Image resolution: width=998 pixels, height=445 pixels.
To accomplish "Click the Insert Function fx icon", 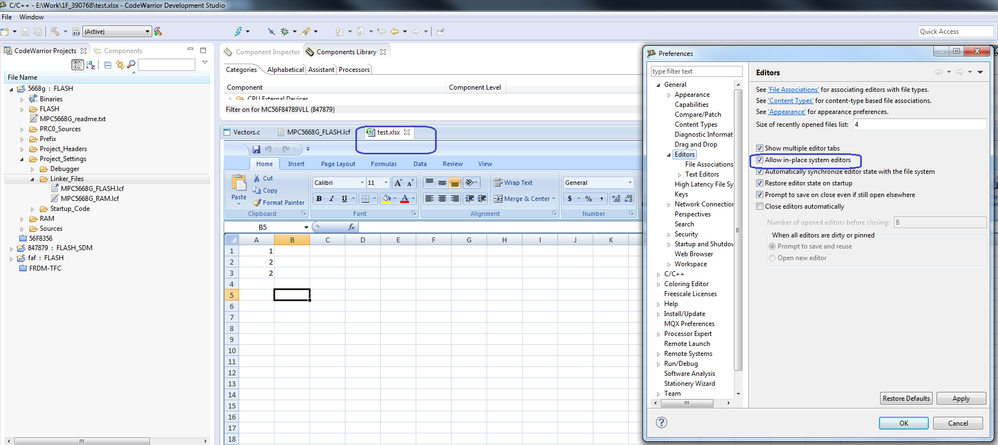I will click(351, 227).
